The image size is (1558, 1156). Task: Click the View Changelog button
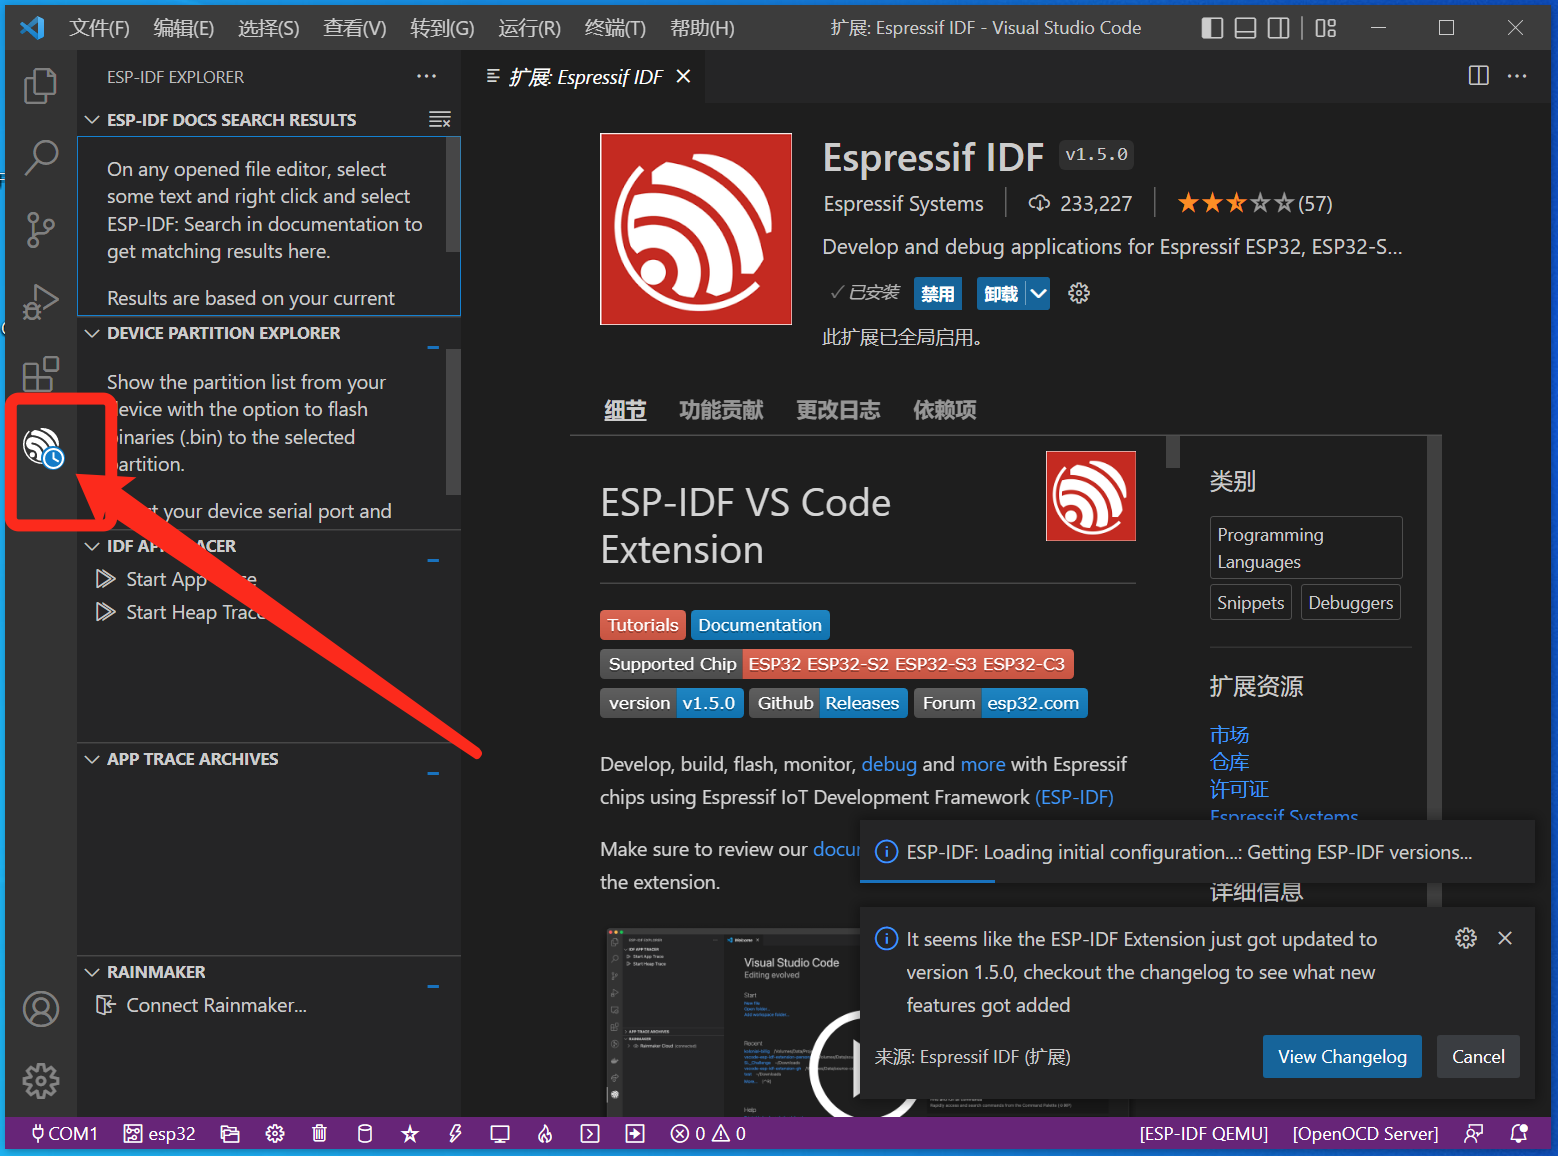pyautogui.click(x=1341, y=1056)
